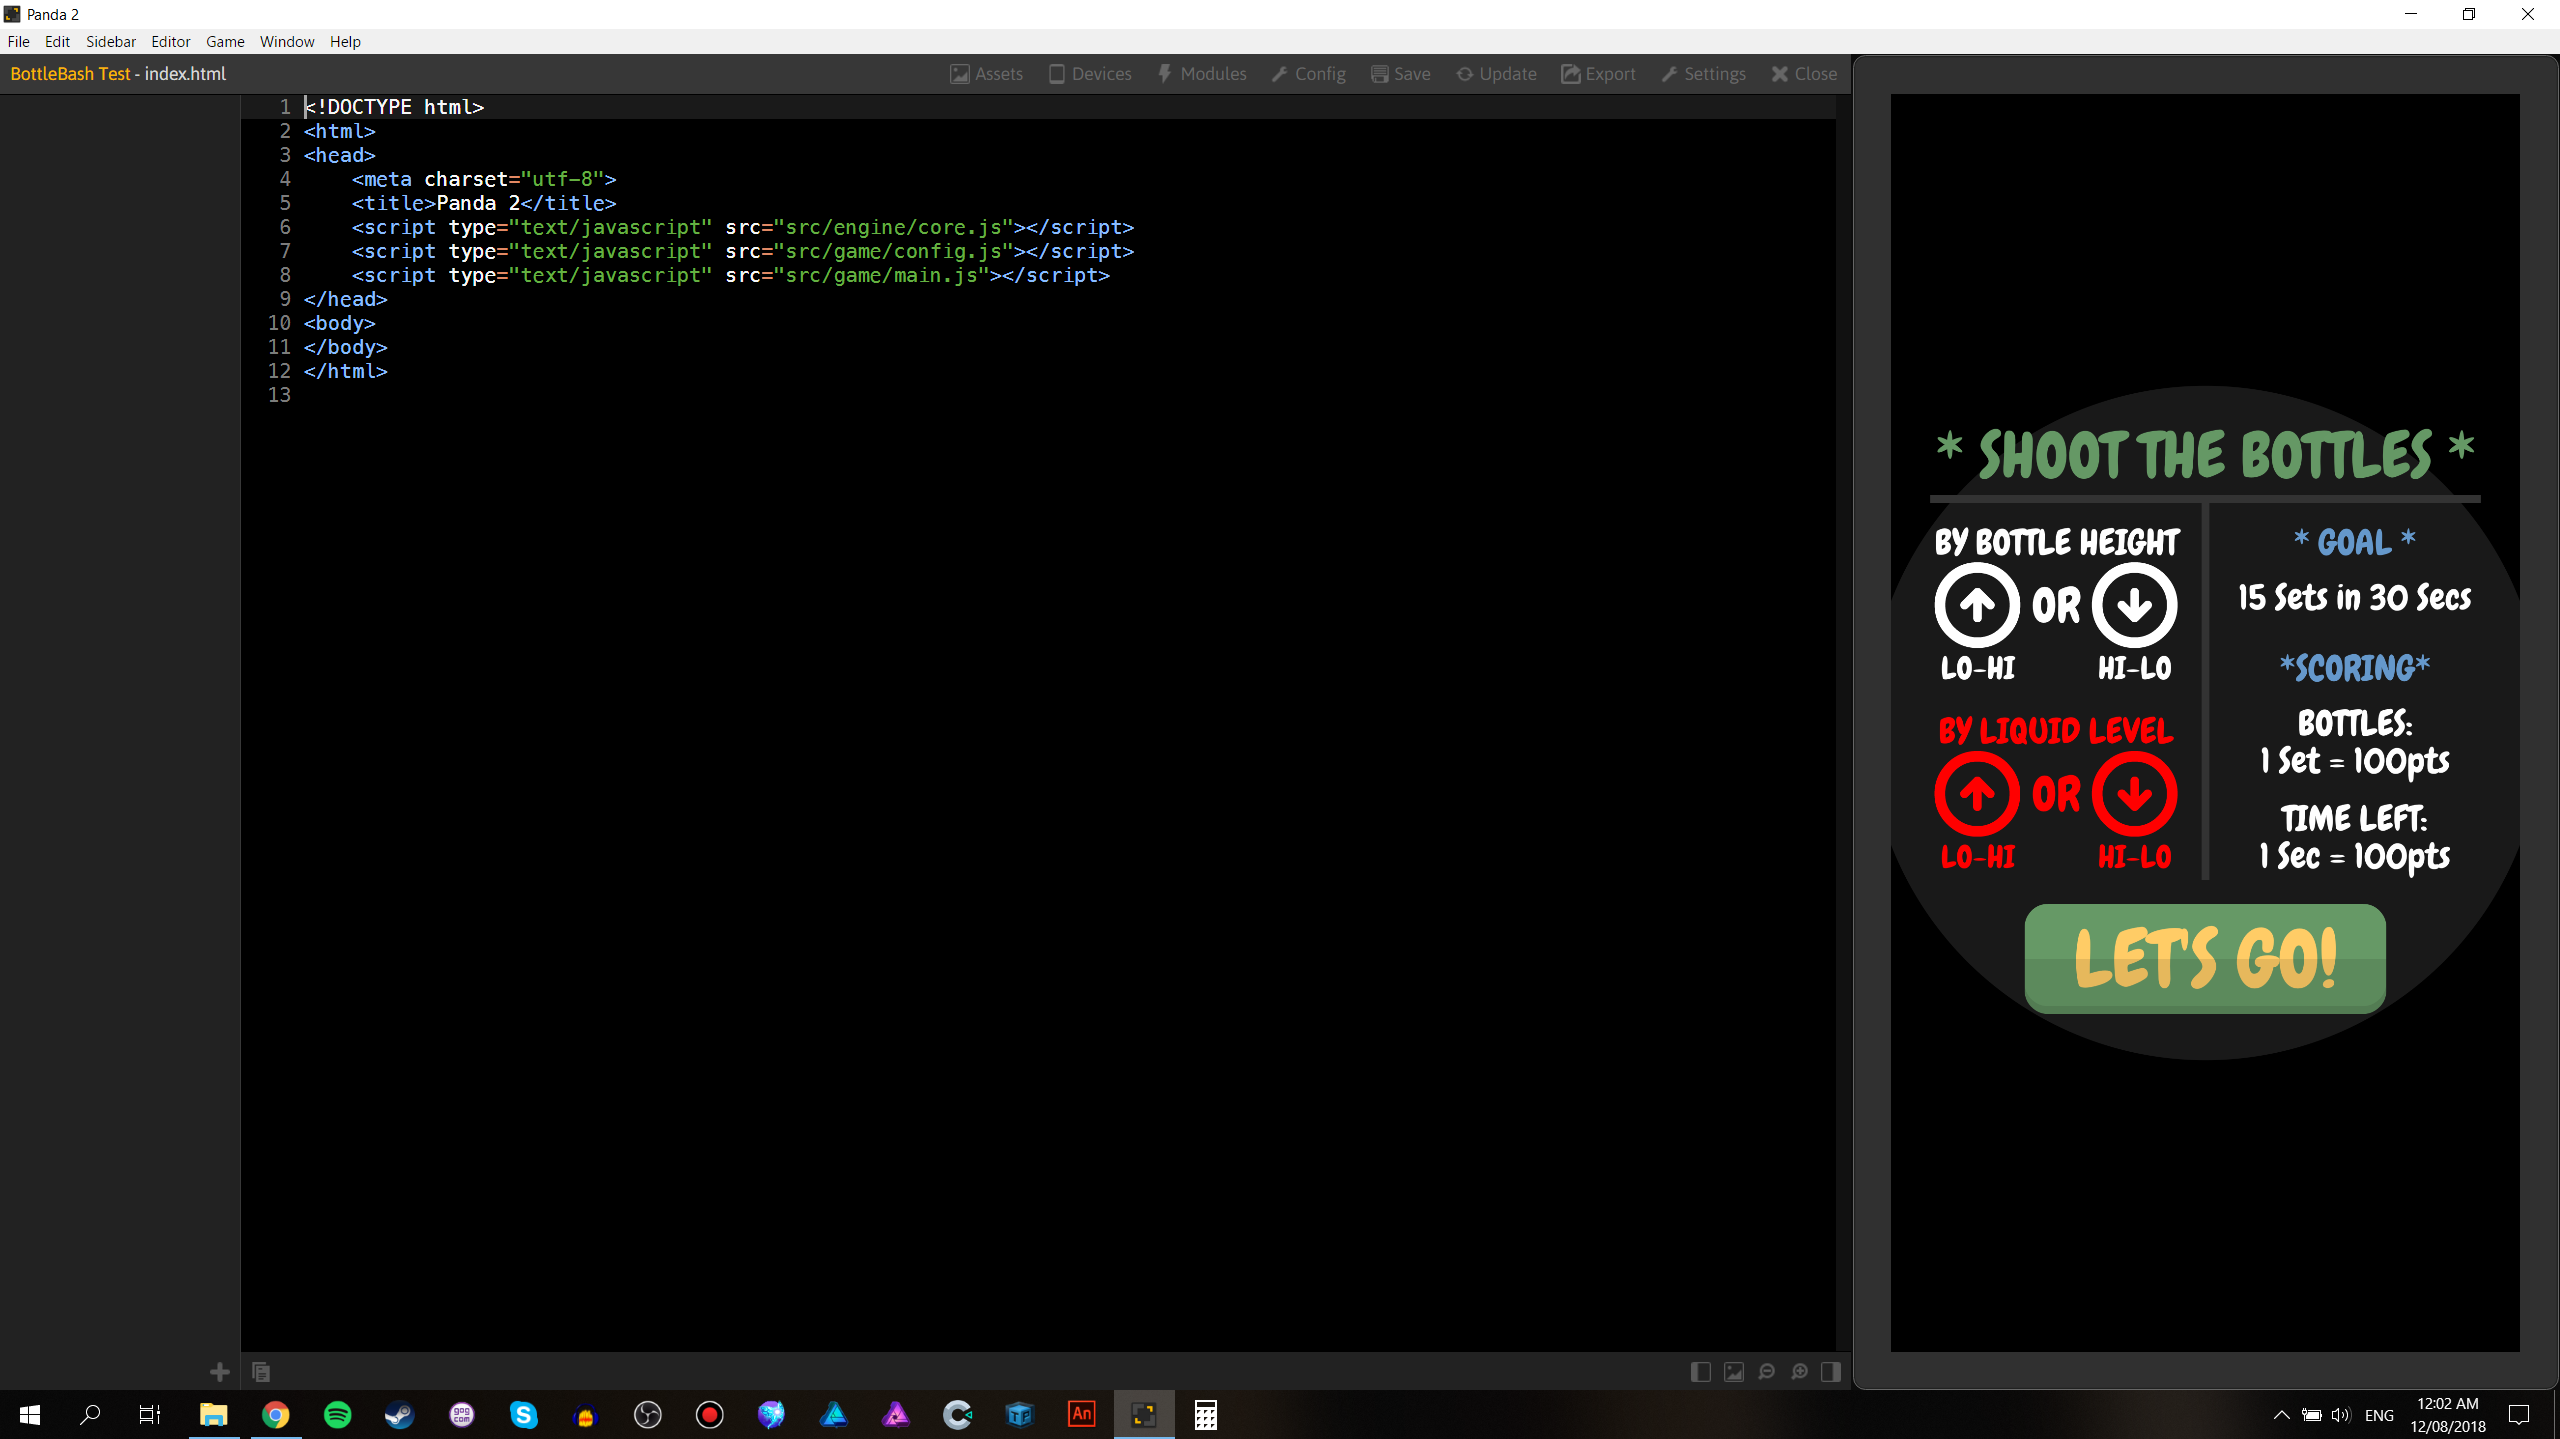Open Adobe Animate from the taskbar

(1081, 1415)
